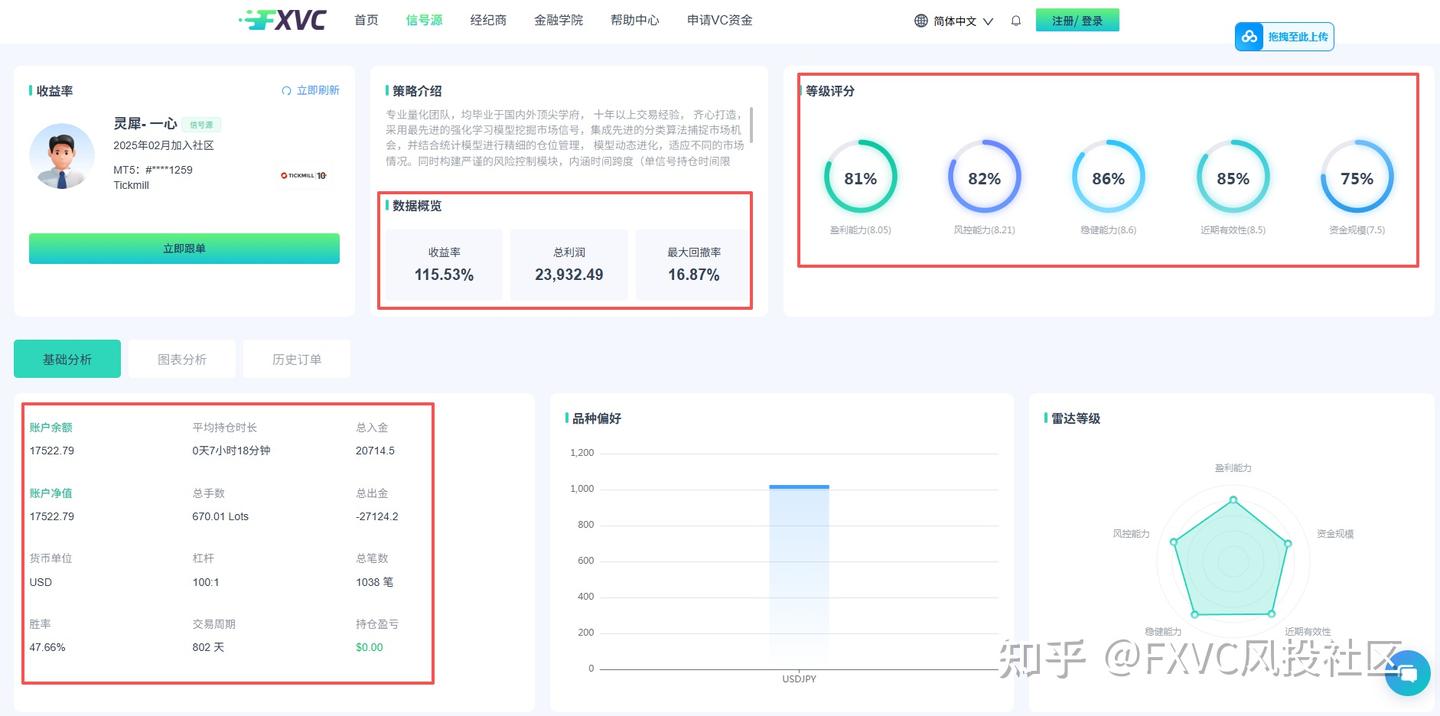Click the Tickmill broker logo
This screenshot has width=1440, height=716.
(304, 175)
